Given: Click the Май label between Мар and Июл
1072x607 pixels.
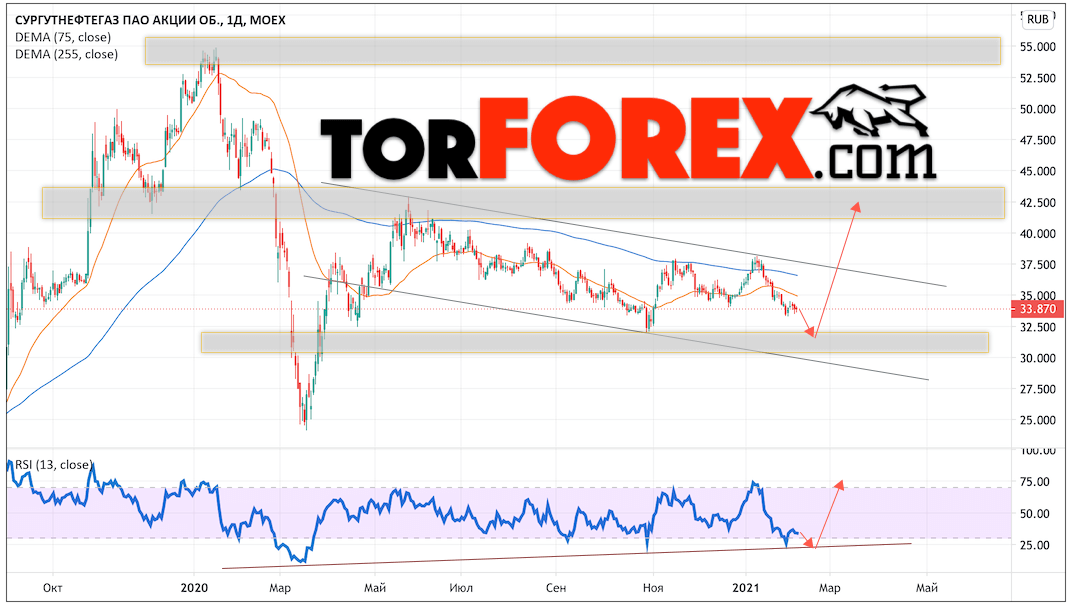Looking at the screenshot, I should 375,588.
